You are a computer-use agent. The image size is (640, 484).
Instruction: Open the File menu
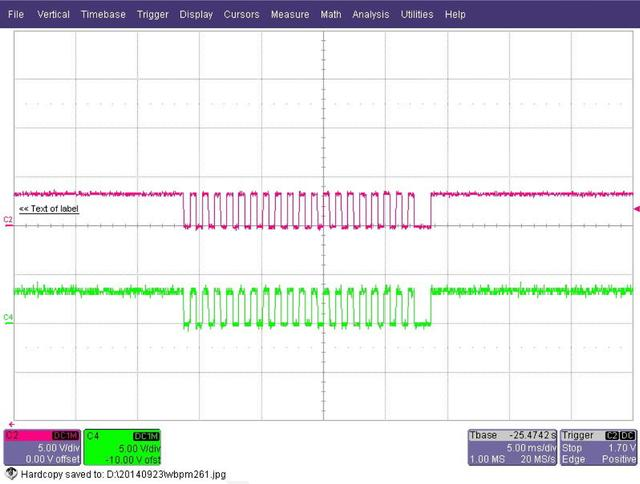[17, 15]
